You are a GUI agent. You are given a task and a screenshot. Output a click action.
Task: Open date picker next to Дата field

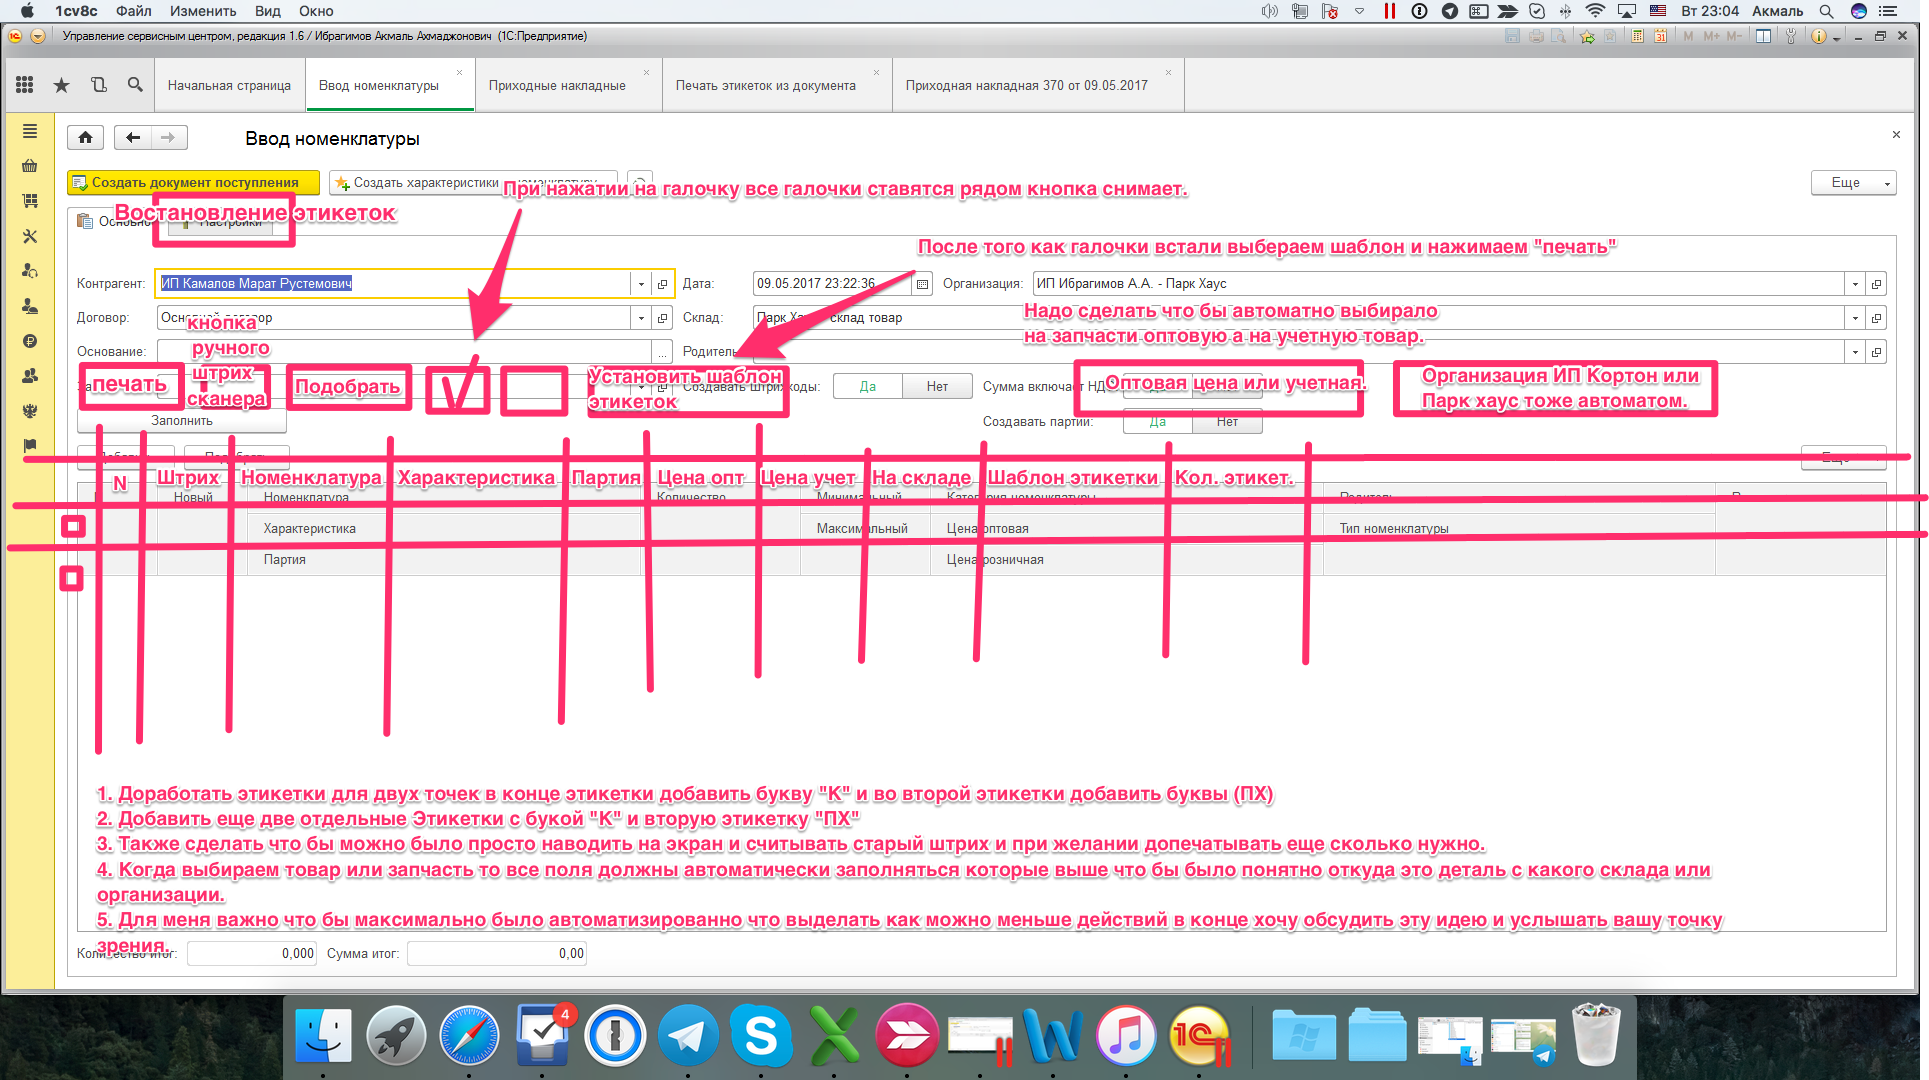922,284
